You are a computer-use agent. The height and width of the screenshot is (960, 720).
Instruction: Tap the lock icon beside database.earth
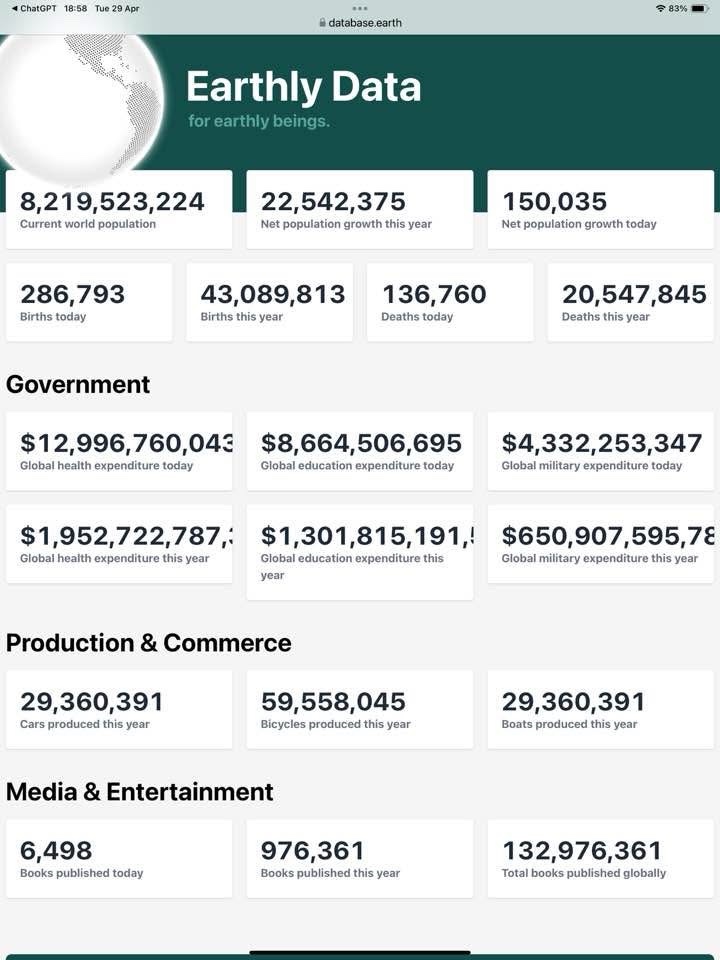coord(322,22)
